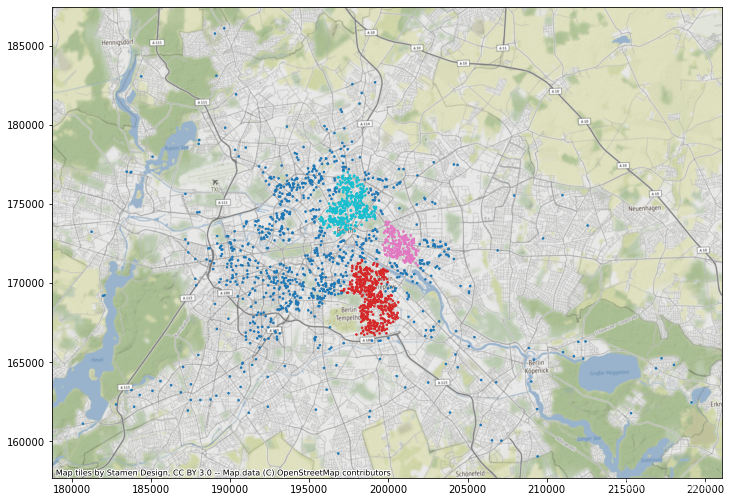Click the x-axis tick label 180000
Screen dimensions: 731x502
(71, 489)
